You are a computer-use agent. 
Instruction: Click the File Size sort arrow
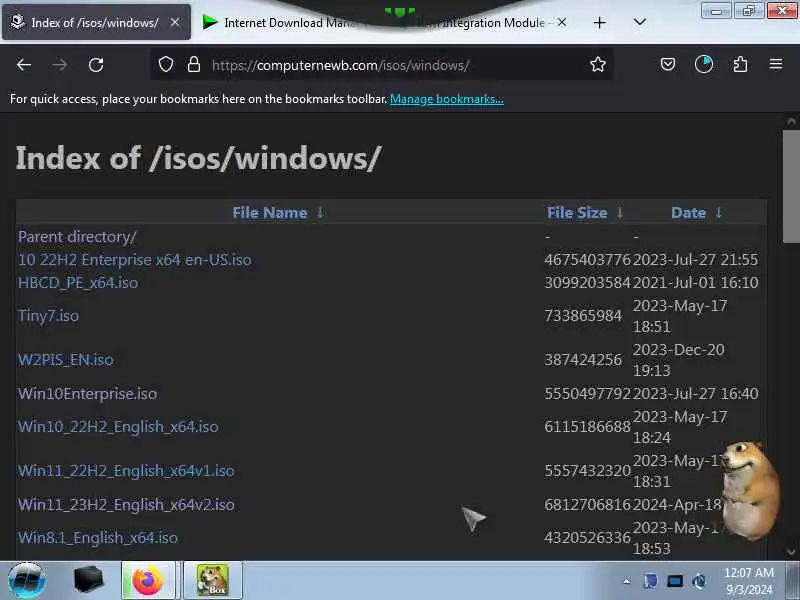[x=620, y=212]
